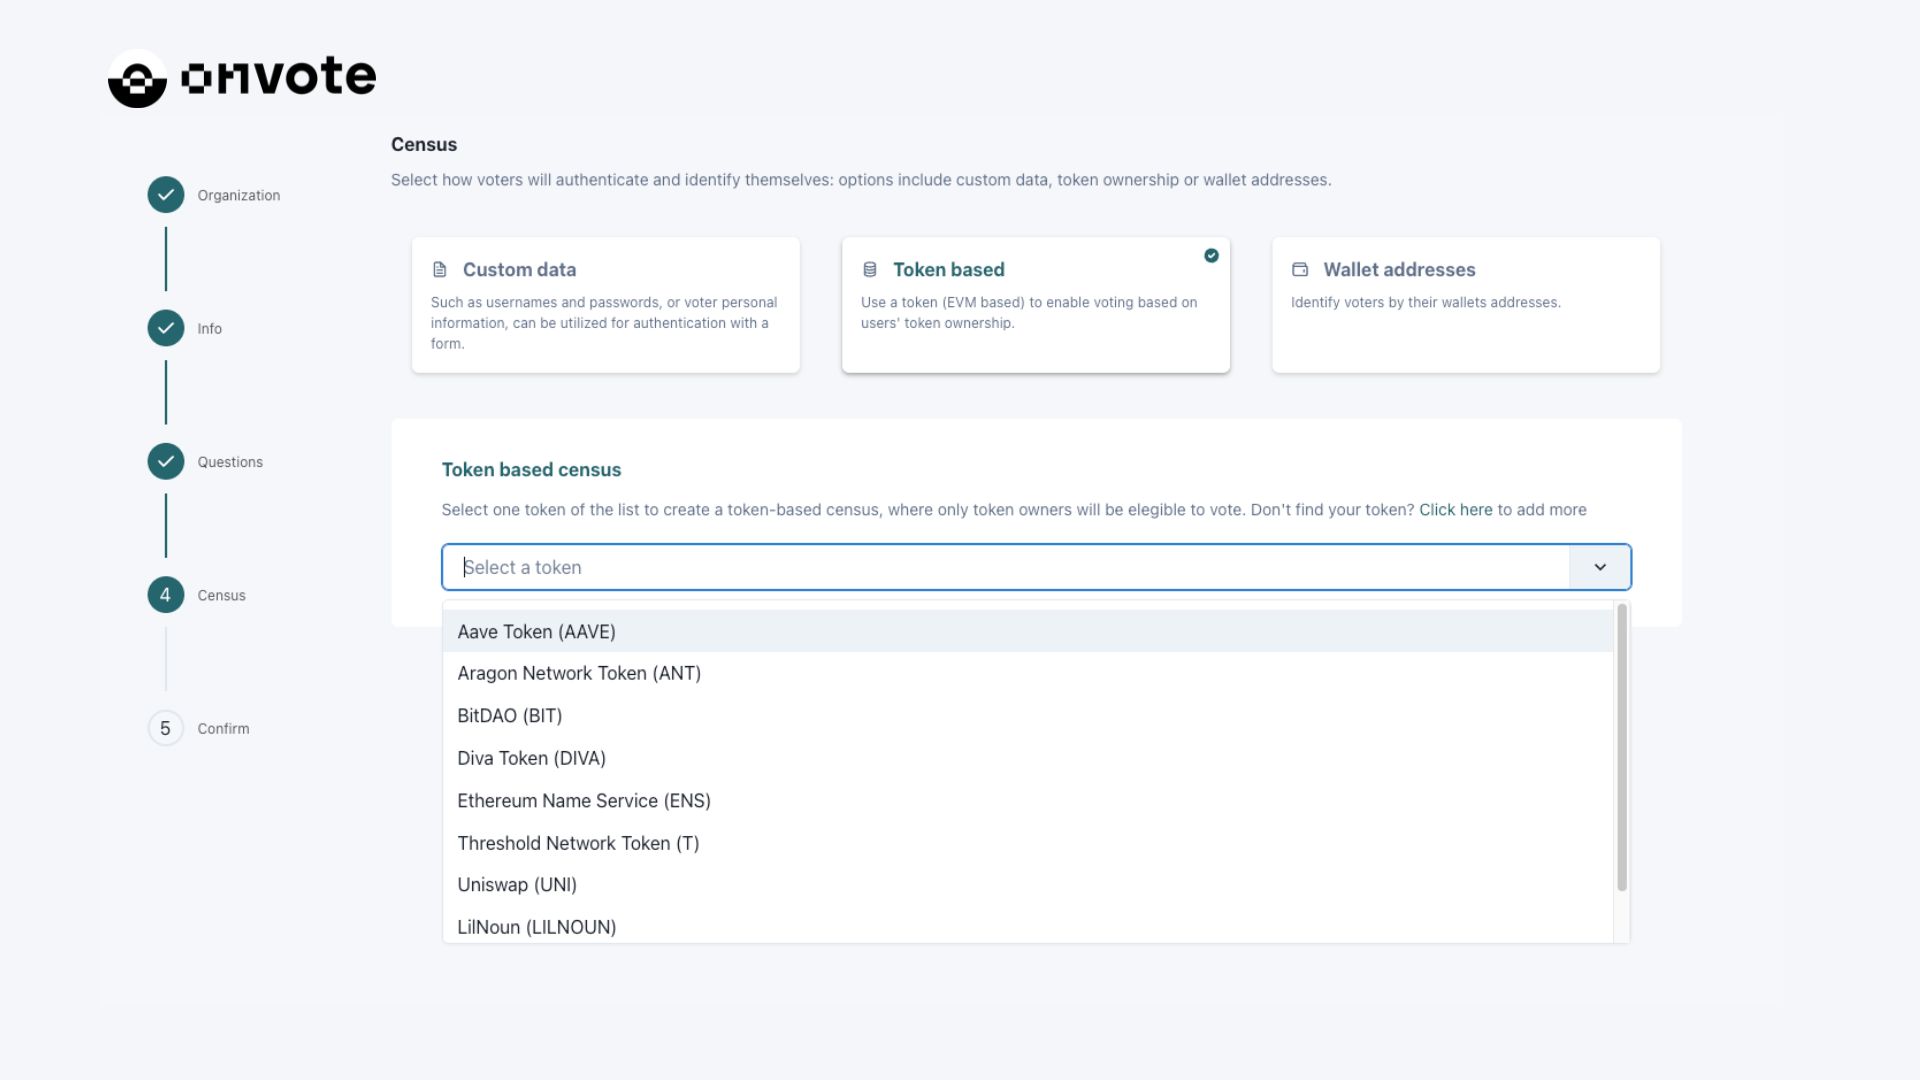Click the selected checkmark on Token based card
This screenshot has height=1080, width=1920.
pos(1211,256)
